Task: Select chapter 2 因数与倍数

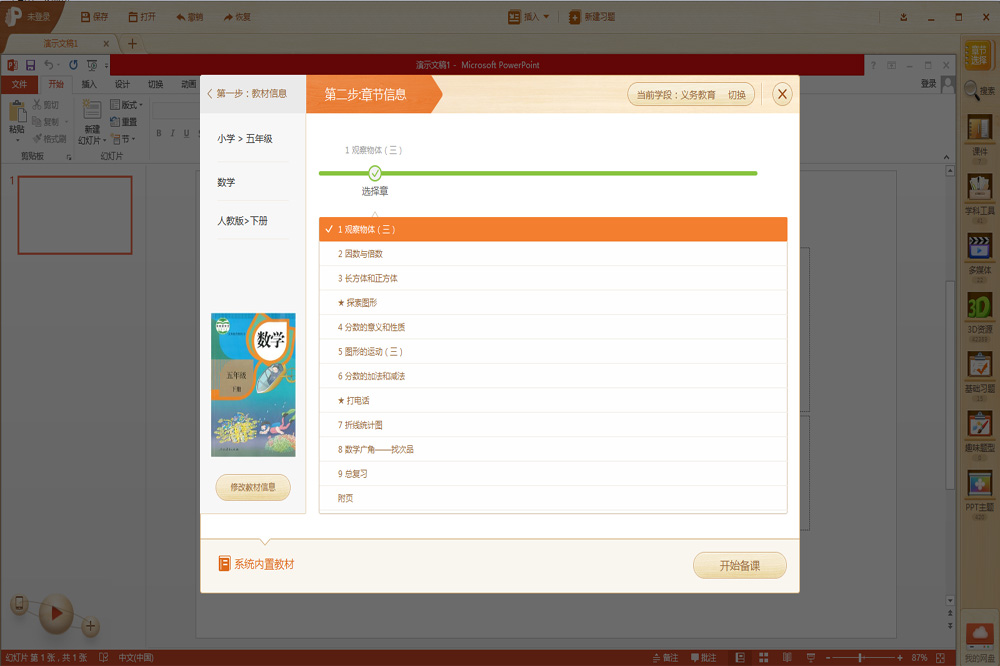Action: click(x=553, y=254)
